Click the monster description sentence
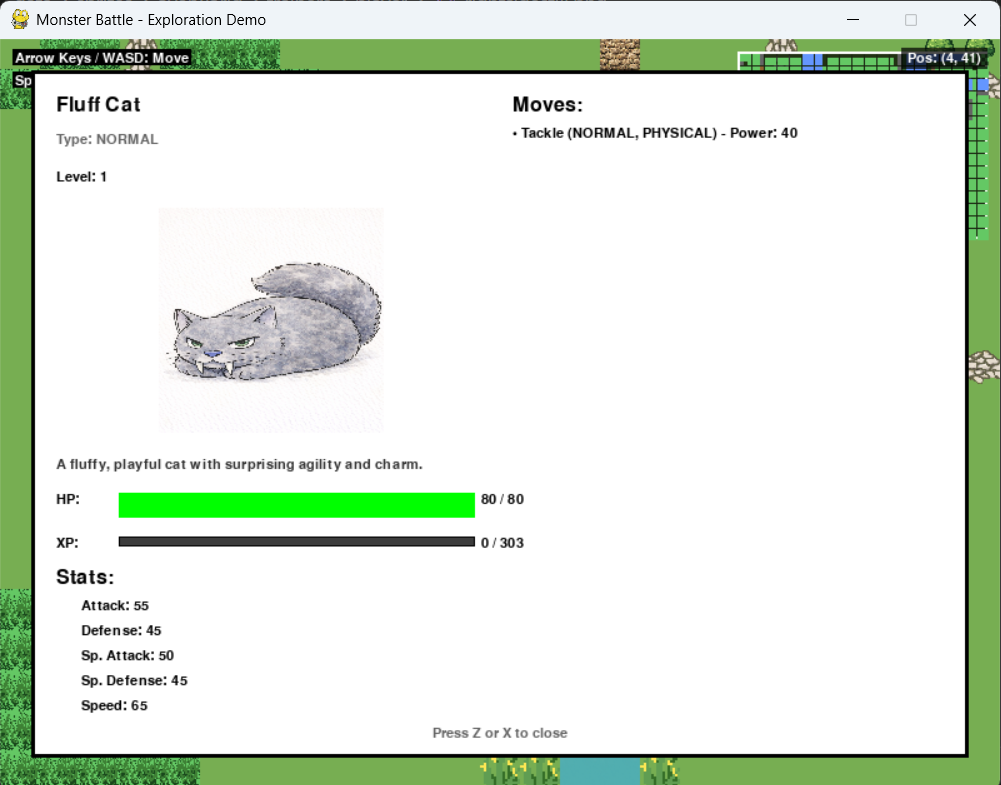This screenshot has height=785, width=1001. (239, 464)
